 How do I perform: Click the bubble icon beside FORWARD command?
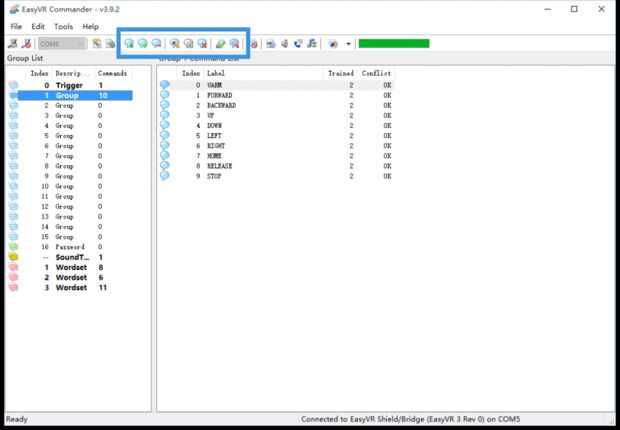[164, 95]
